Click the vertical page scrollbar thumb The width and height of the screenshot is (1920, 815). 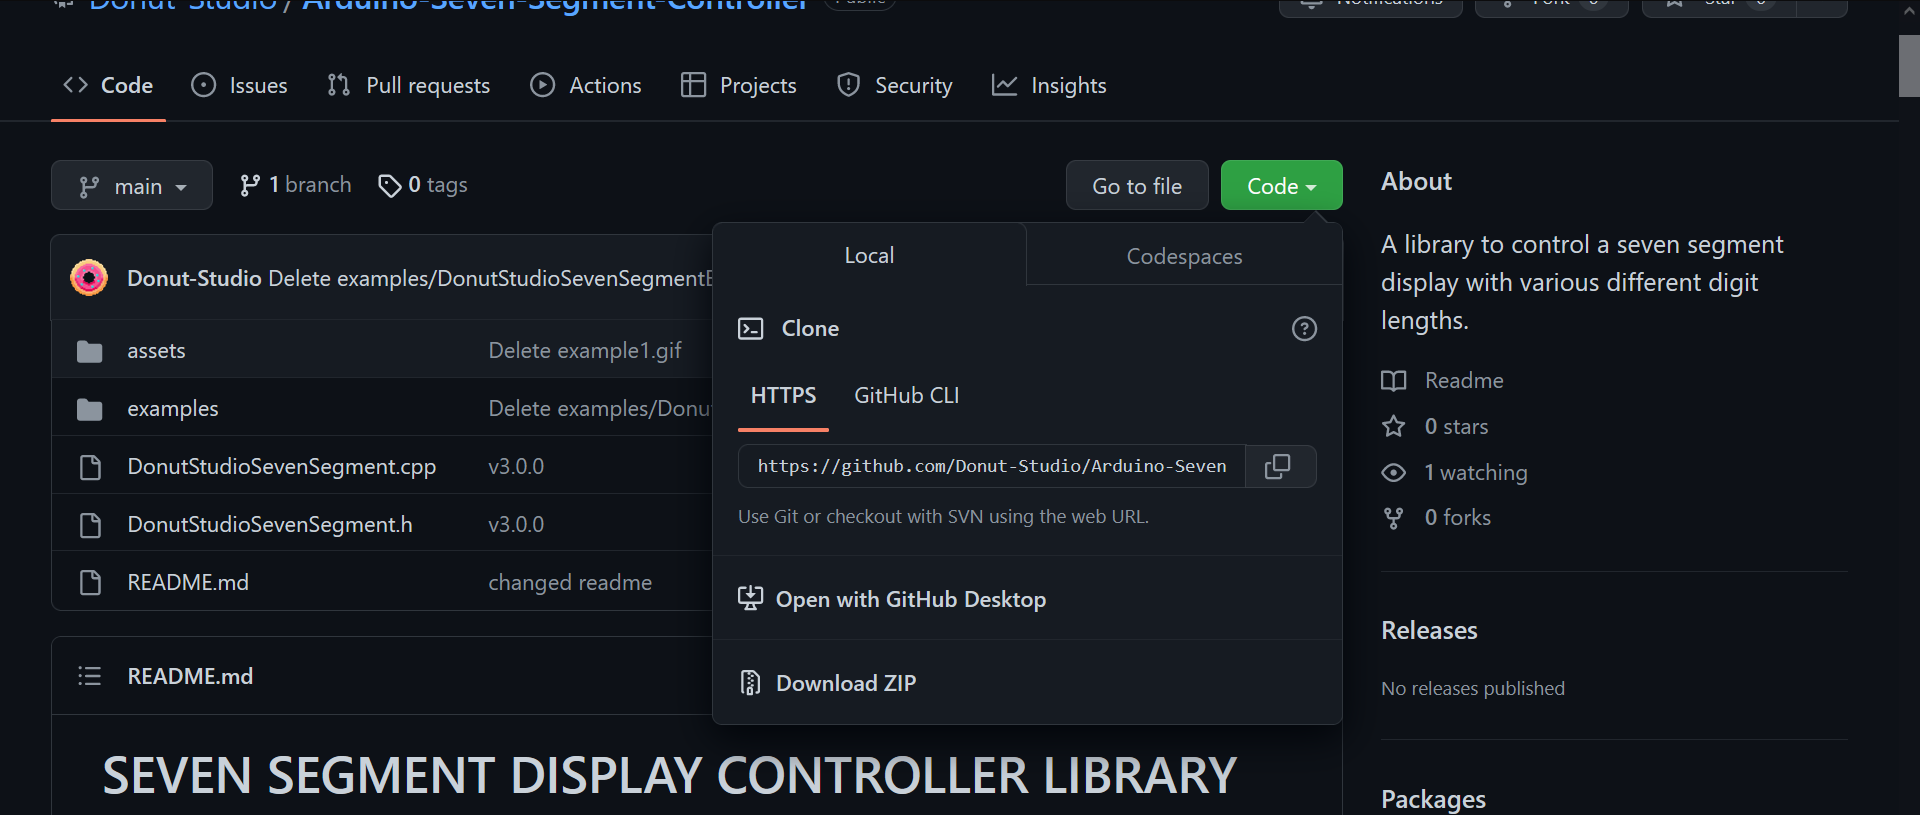click(1909, 66)
